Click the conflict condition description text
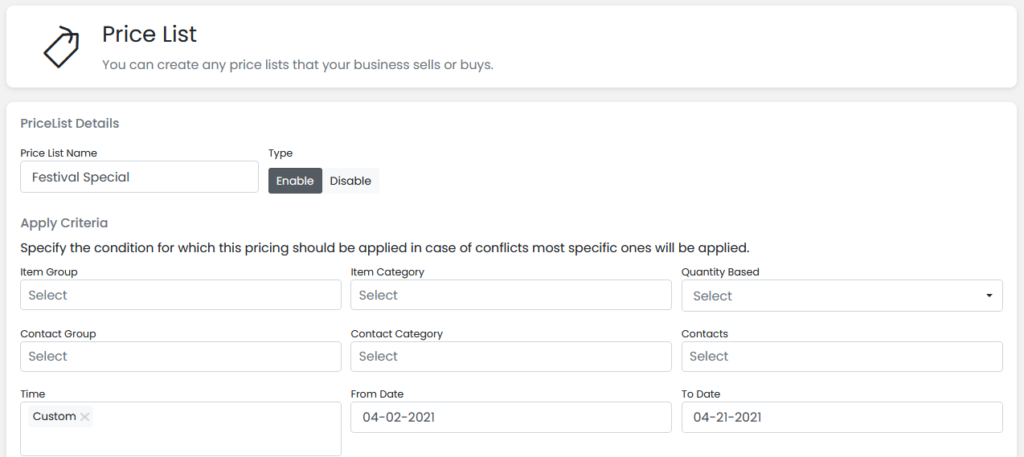This screenshot has height=457, width=1024. click(x=385, y=248)
